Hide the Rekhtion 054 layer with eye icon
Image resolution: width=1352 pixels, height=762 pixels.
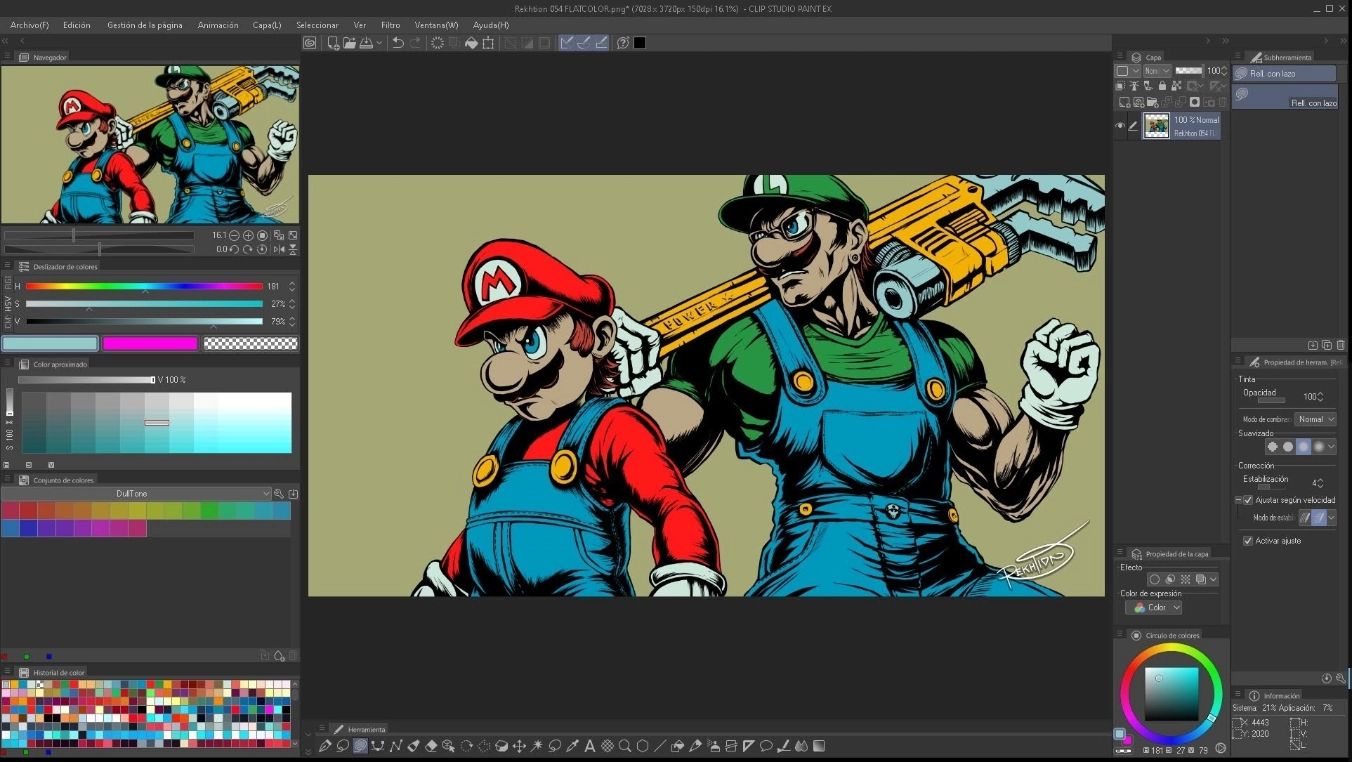tap(1120, 126)
